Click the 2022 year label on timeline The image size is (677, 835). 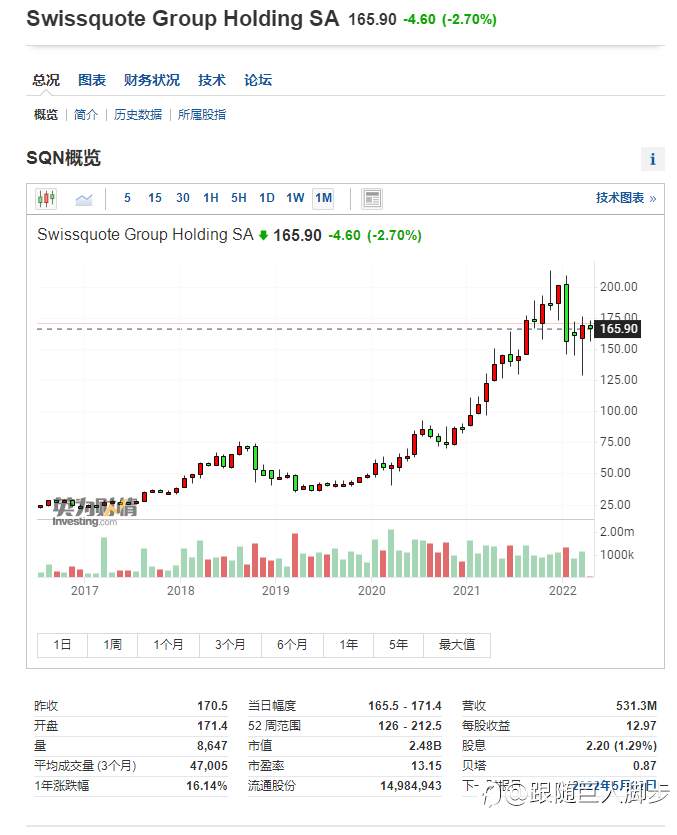562,591
